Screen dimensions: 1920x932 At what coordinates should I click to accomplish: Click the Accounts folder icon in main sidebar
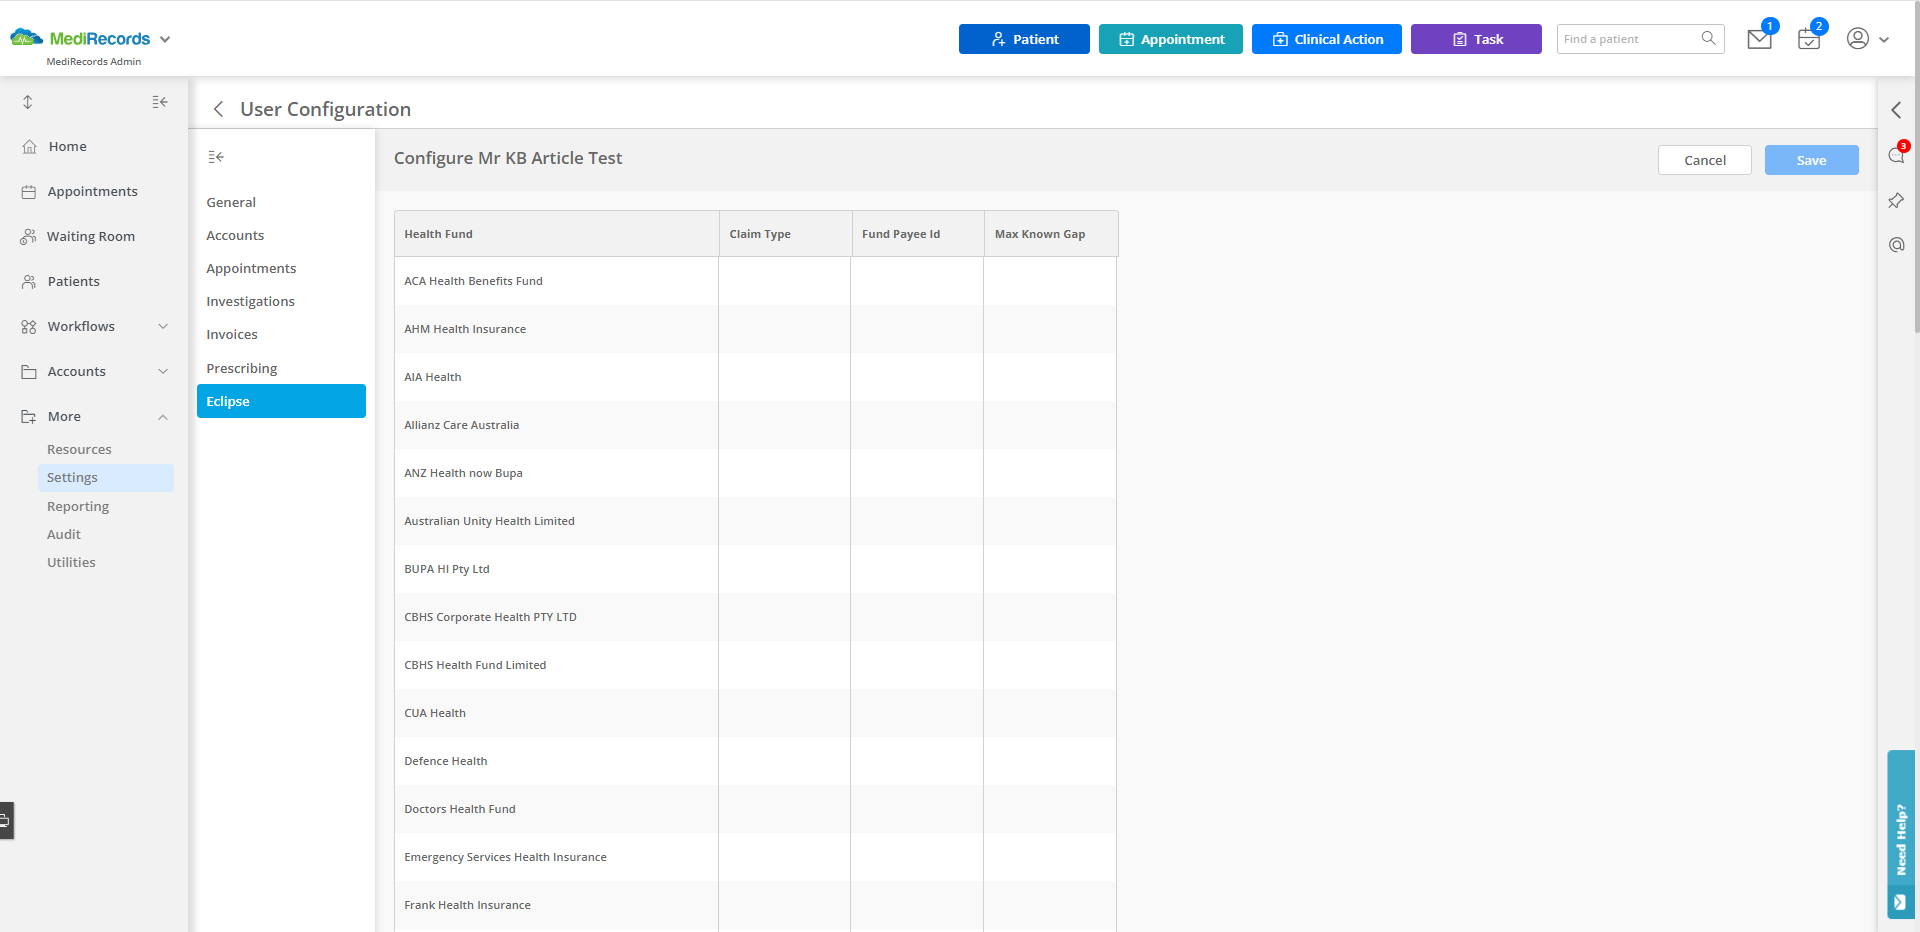(29, 371)
